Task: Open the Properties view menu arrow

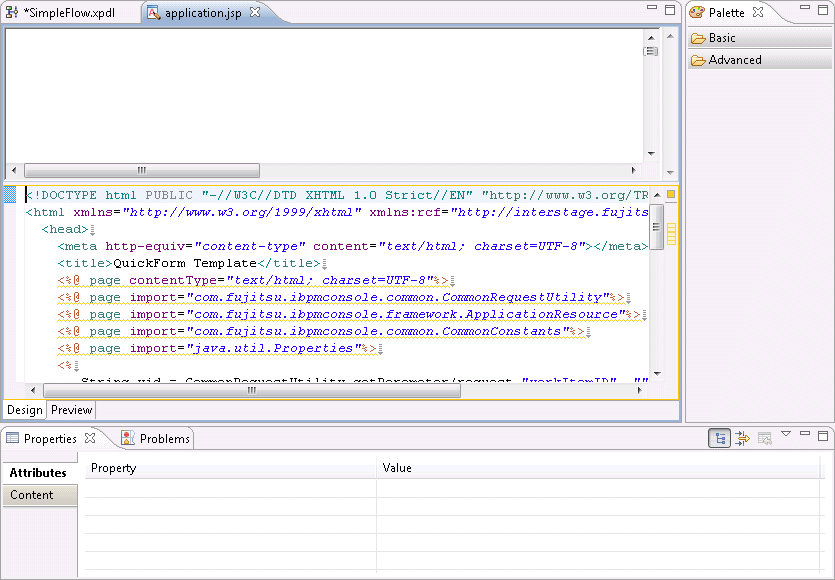Action: (x=786, y=434)
